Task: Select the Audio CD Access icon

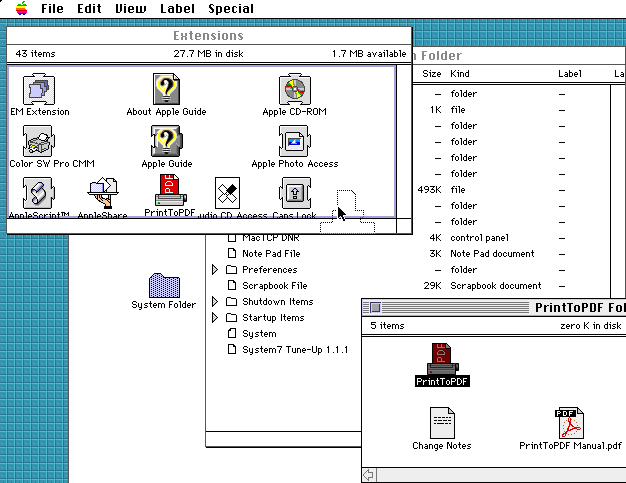Action: coord(227,193)
